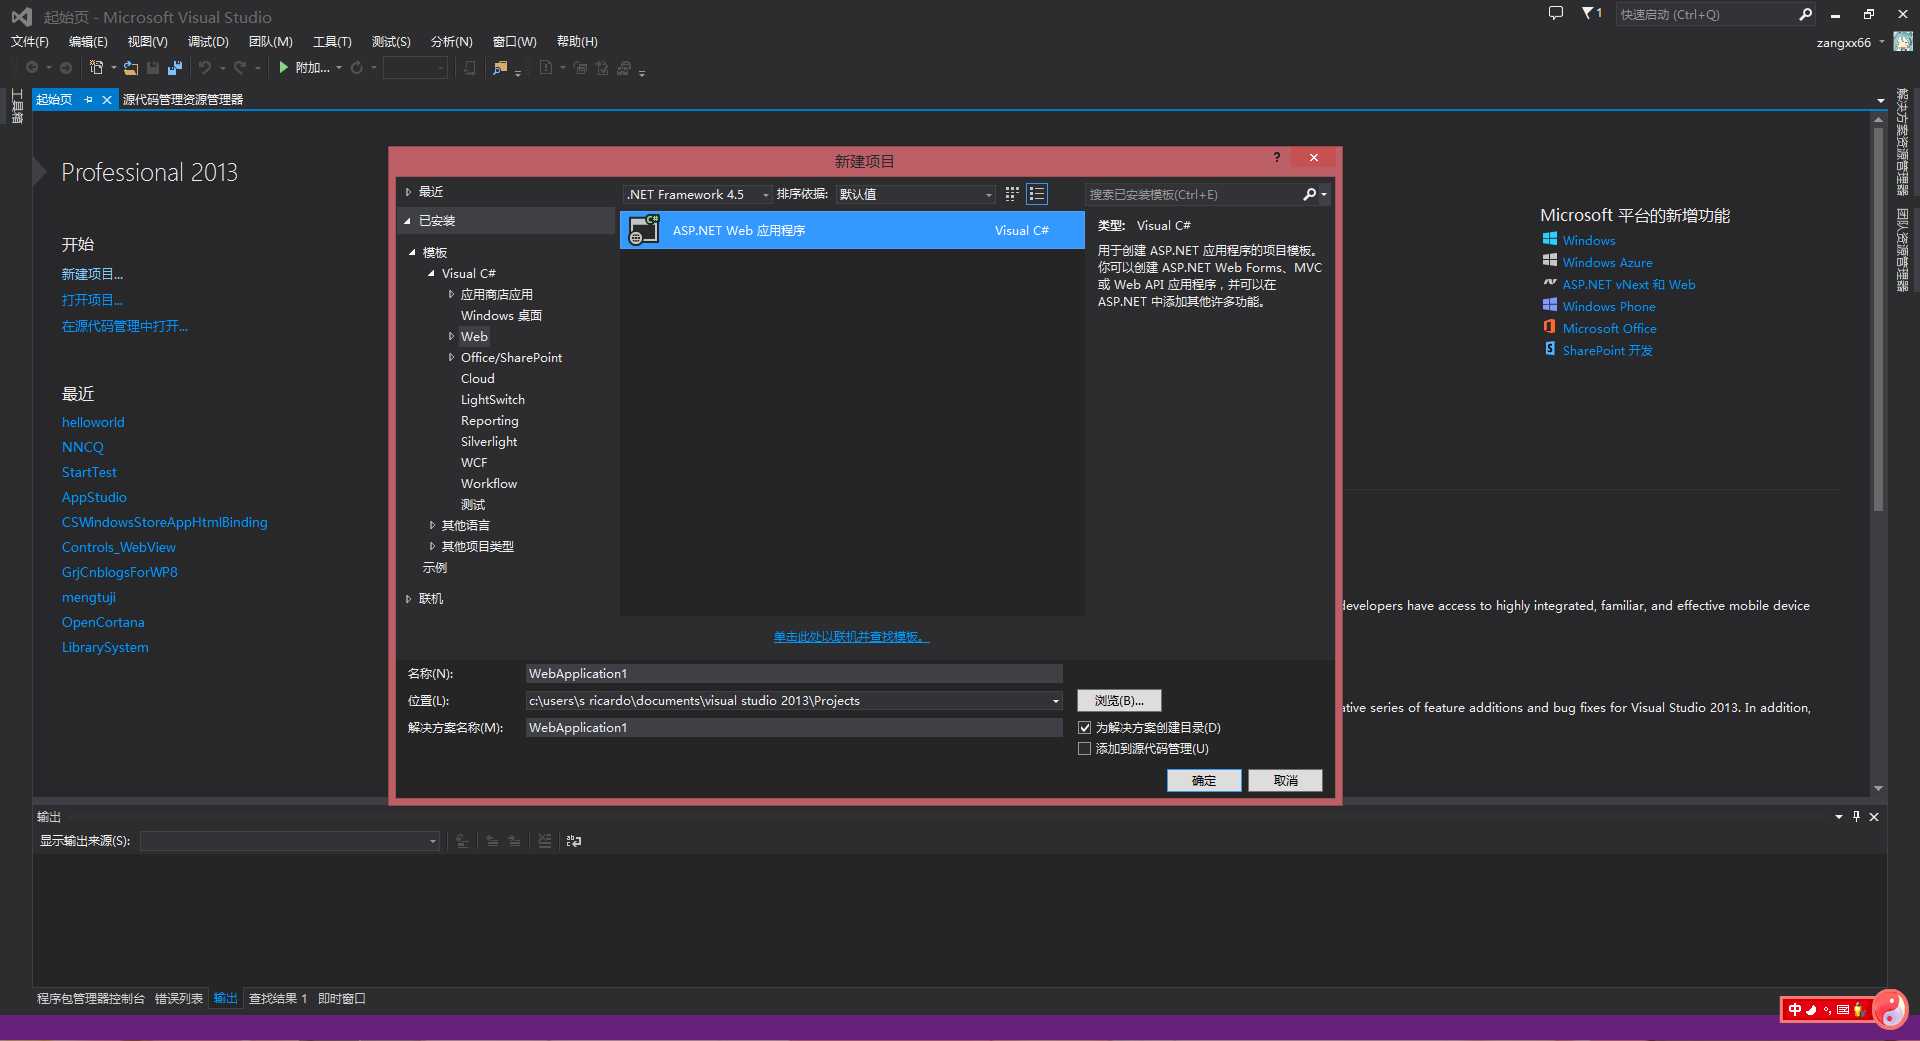Screen dimensions: 1920x1041
Task: Toggle 为解决方案创建目录 checkbox
Action: point(1084,728)
